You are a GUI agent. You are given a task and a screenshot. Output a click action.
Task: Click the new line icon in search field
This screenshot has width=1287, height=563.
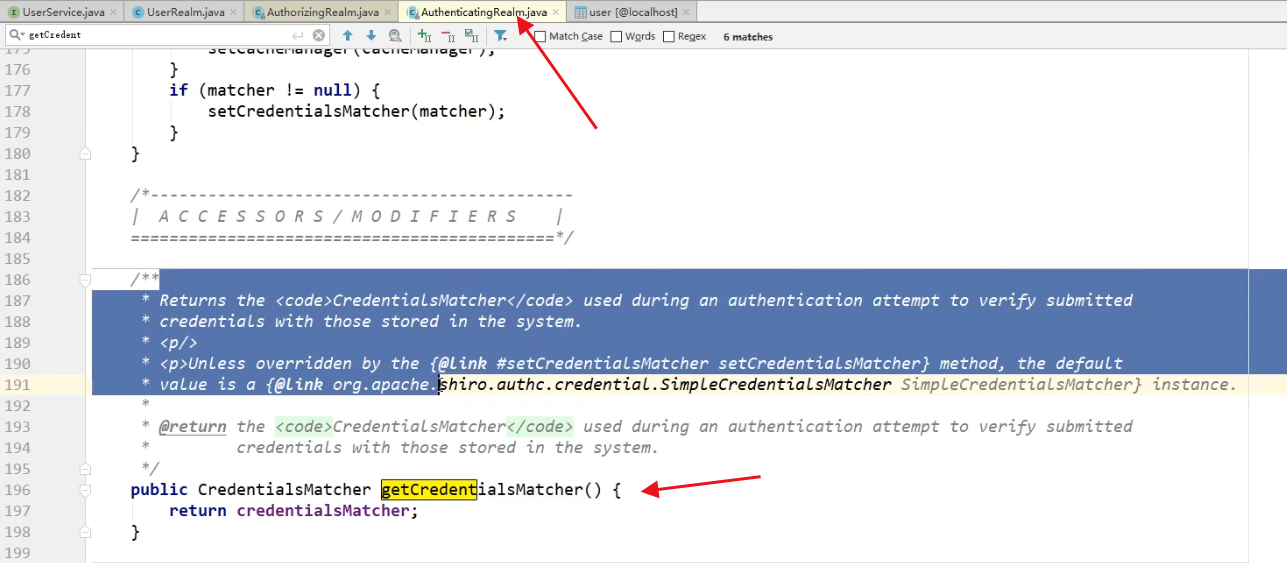(x=298, y=35)
